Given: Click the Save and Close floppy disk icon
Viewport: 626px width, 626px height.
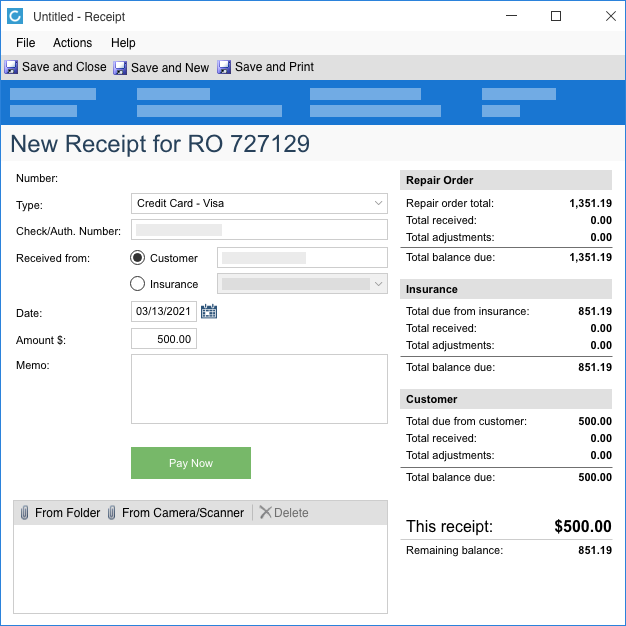Looking at the screenshot, I should pos(11,67).
